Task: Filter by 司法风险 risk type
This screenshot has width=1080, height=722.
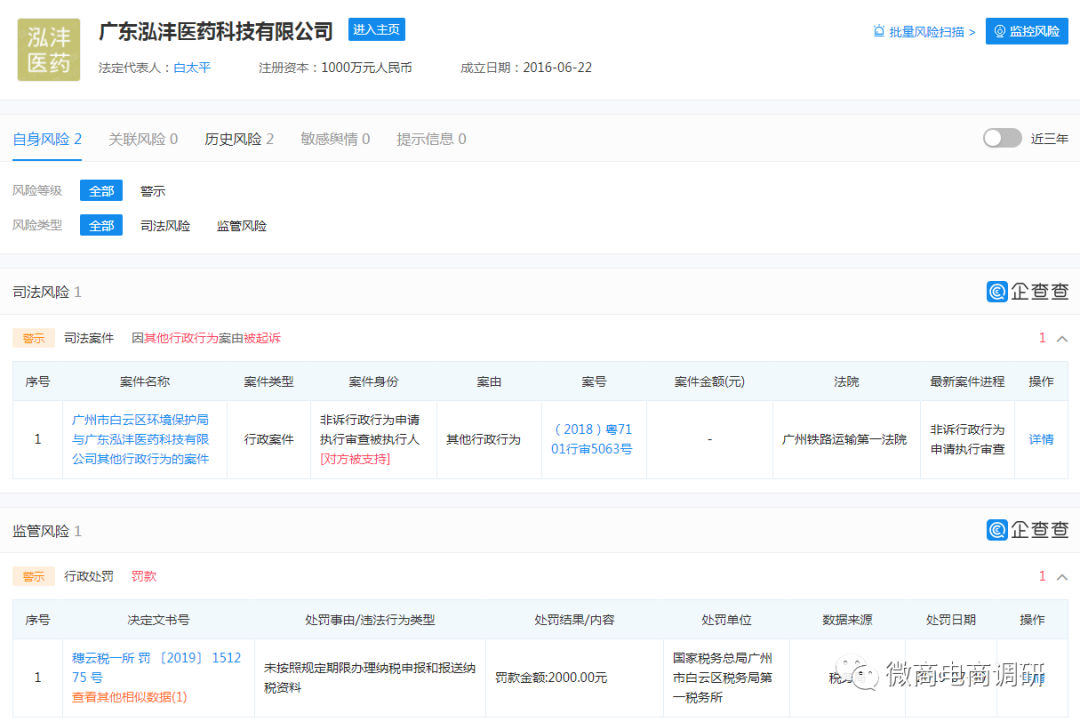Action: [x=165, y=225]
